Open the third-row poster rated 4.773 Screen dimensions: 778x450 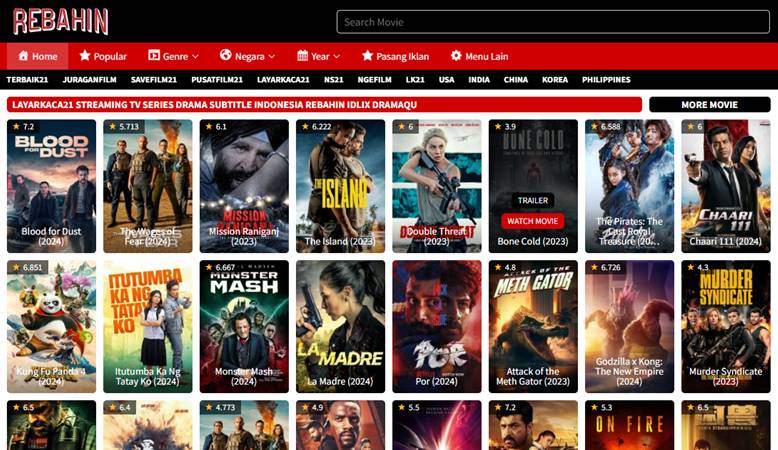[x=244, y=425]
